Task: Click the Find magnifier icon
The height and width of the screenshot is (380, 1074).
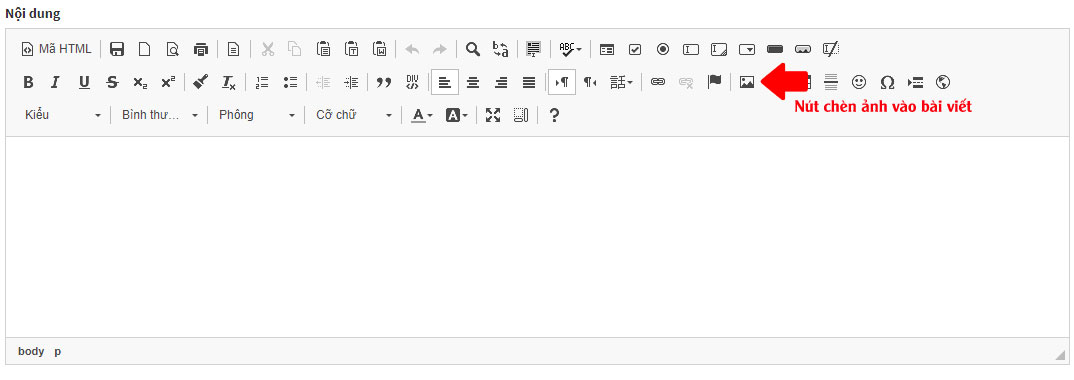Action: [x=473, y=49]
